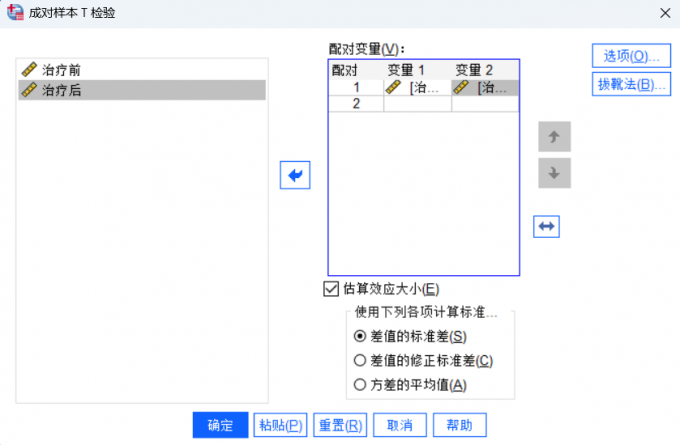Click the ruler icon beside 治疗前
The height and width of the screenshot is (445, 680).
(x=29, y=69)
